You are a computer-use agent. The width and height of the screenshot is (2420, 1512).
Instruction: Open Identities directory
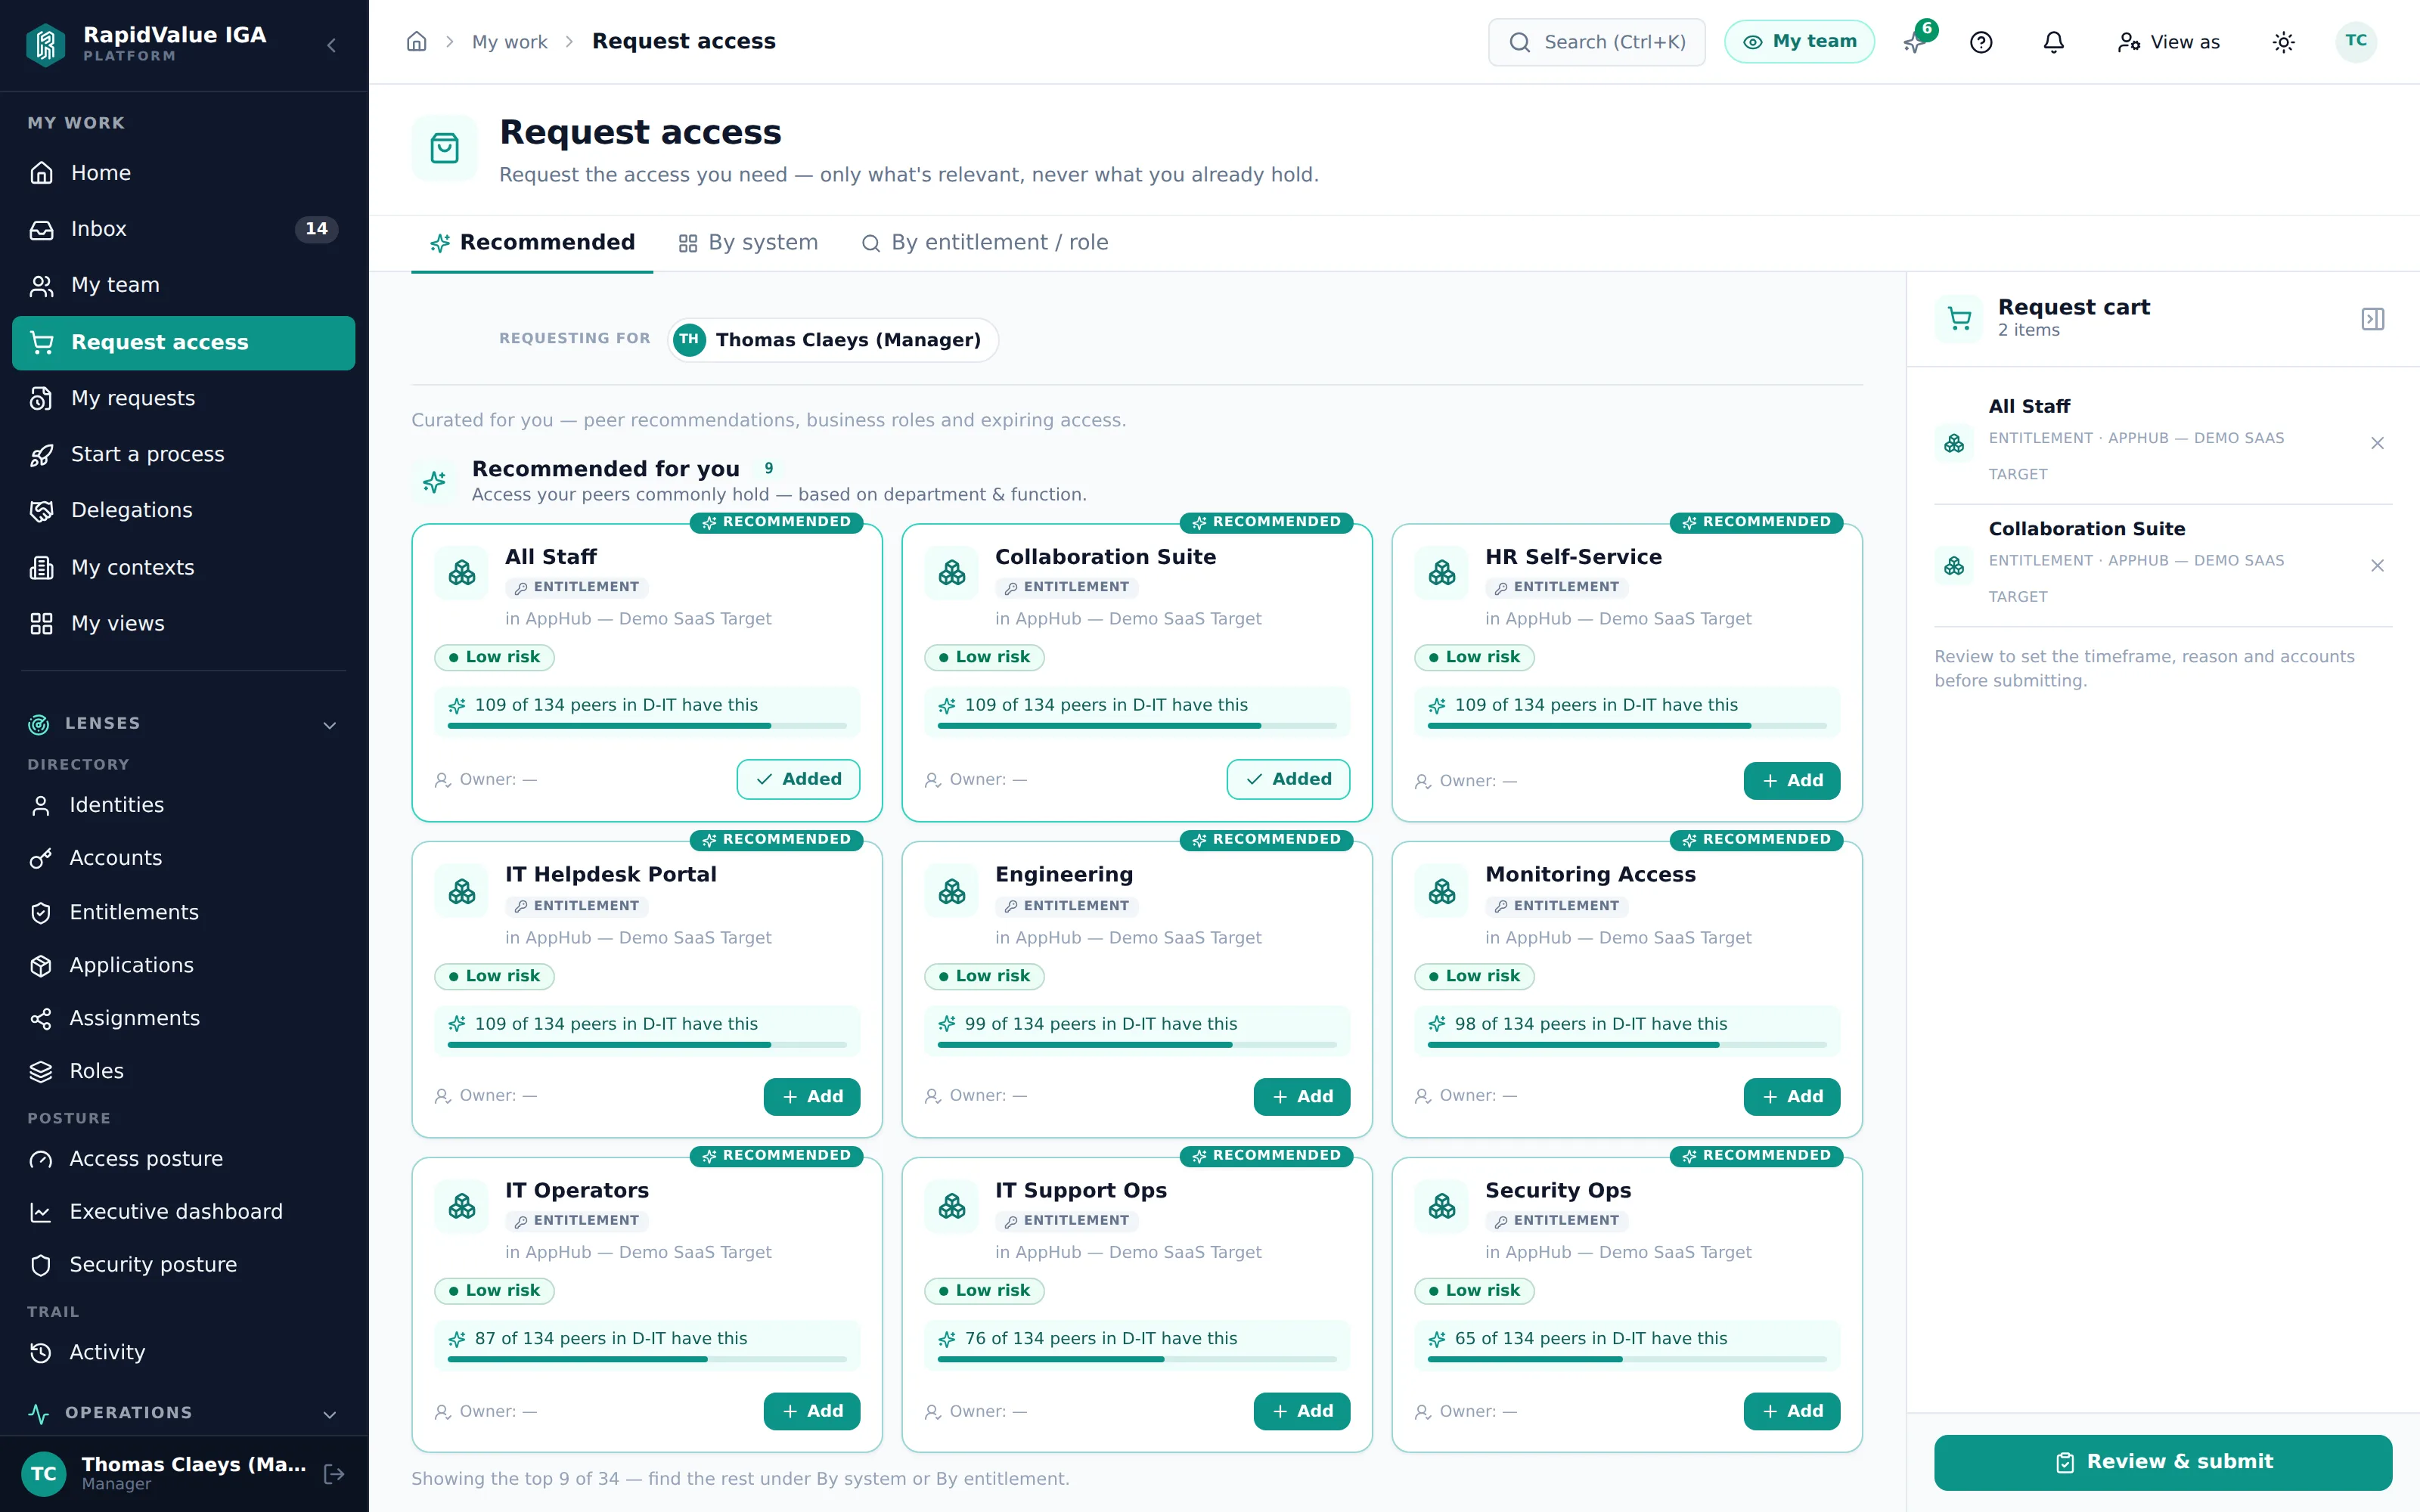tap(183, 805)
